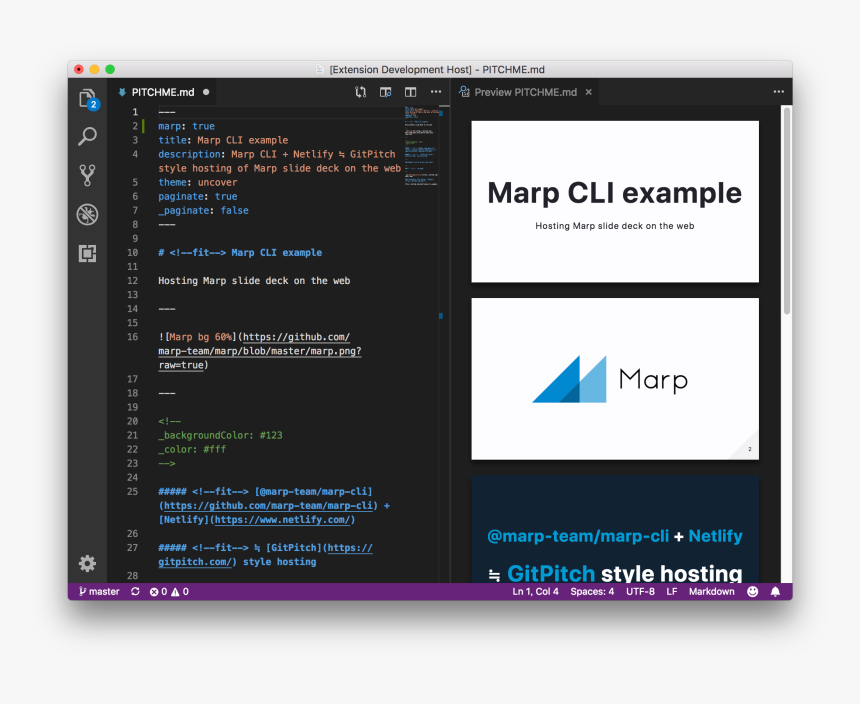Open the Extensions view icon
The image size is (860, 704).
(x=87, y=253)
